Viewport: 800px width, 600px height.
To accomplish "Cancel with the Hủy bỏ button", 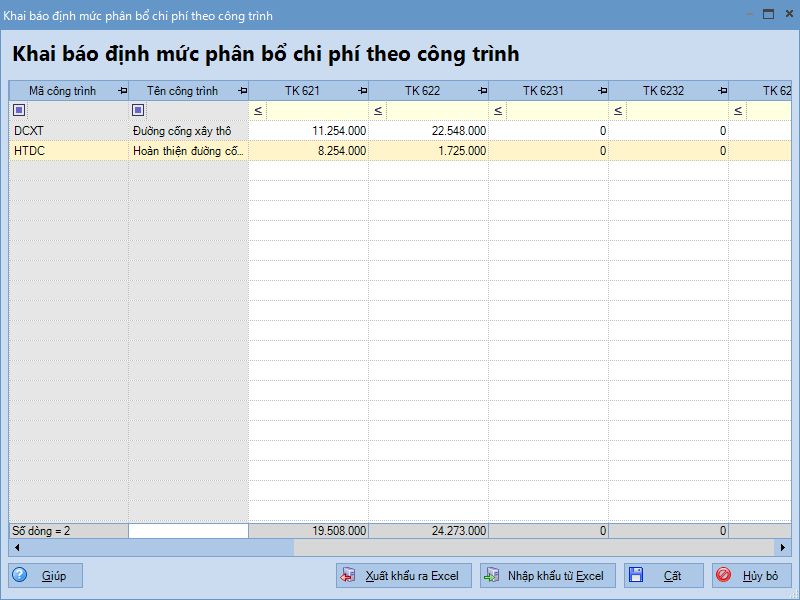I will 751,576.
